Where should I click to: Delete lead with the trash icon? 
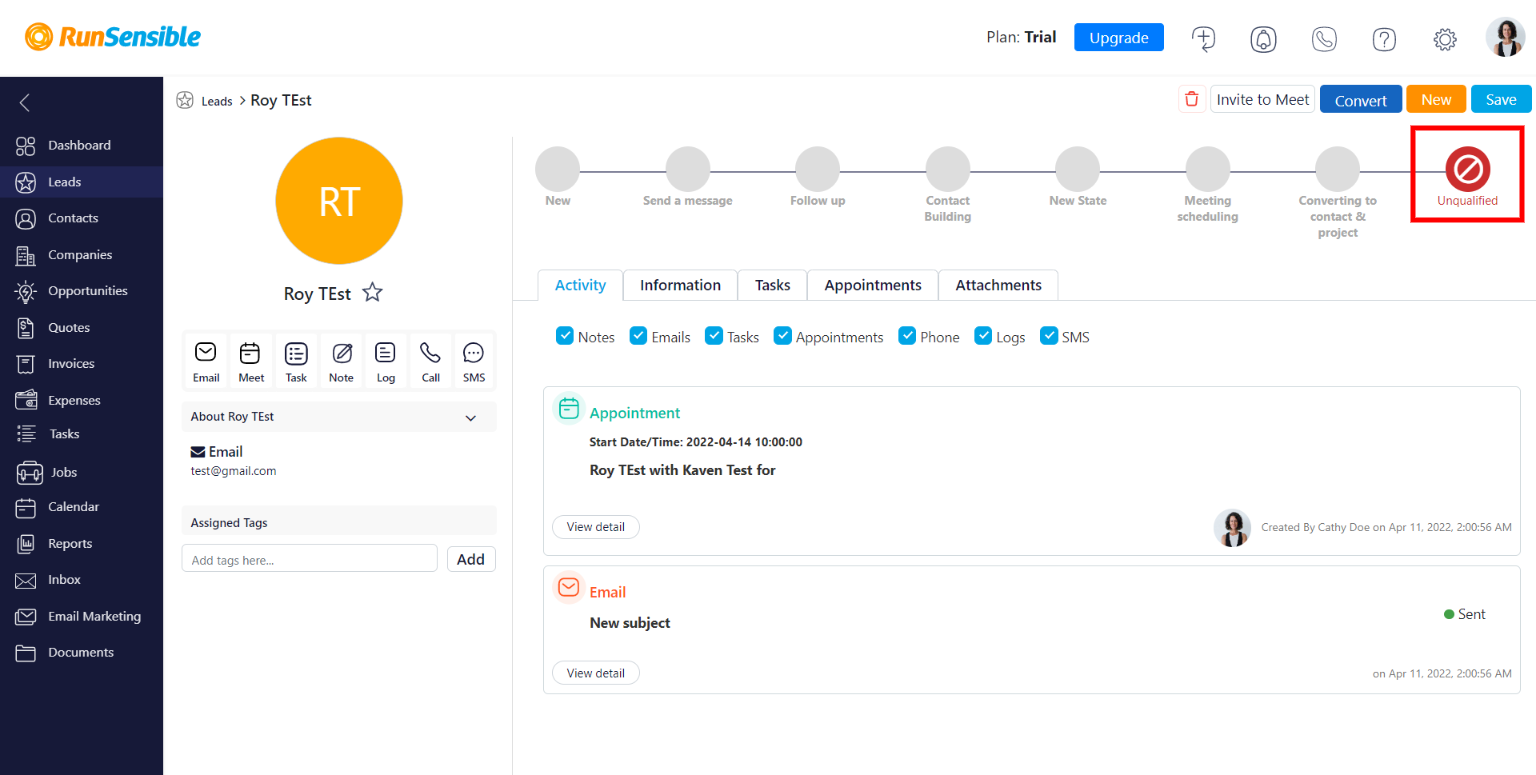(1191, 99)
